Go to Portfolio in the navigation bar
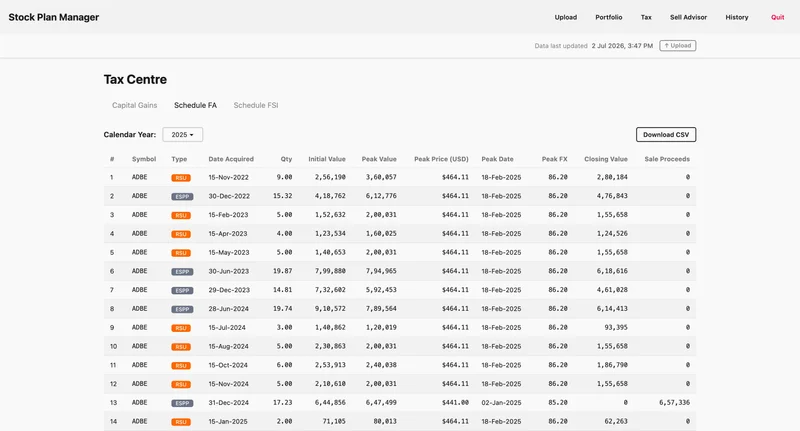Image resolution: width=800 pixels, height=431 pixels. tap(609, 17)
